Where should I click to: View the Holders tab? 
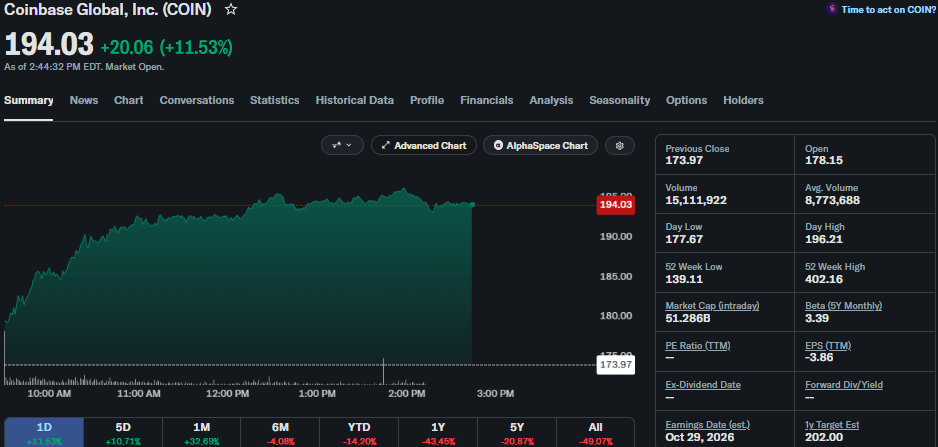point(743,101)
